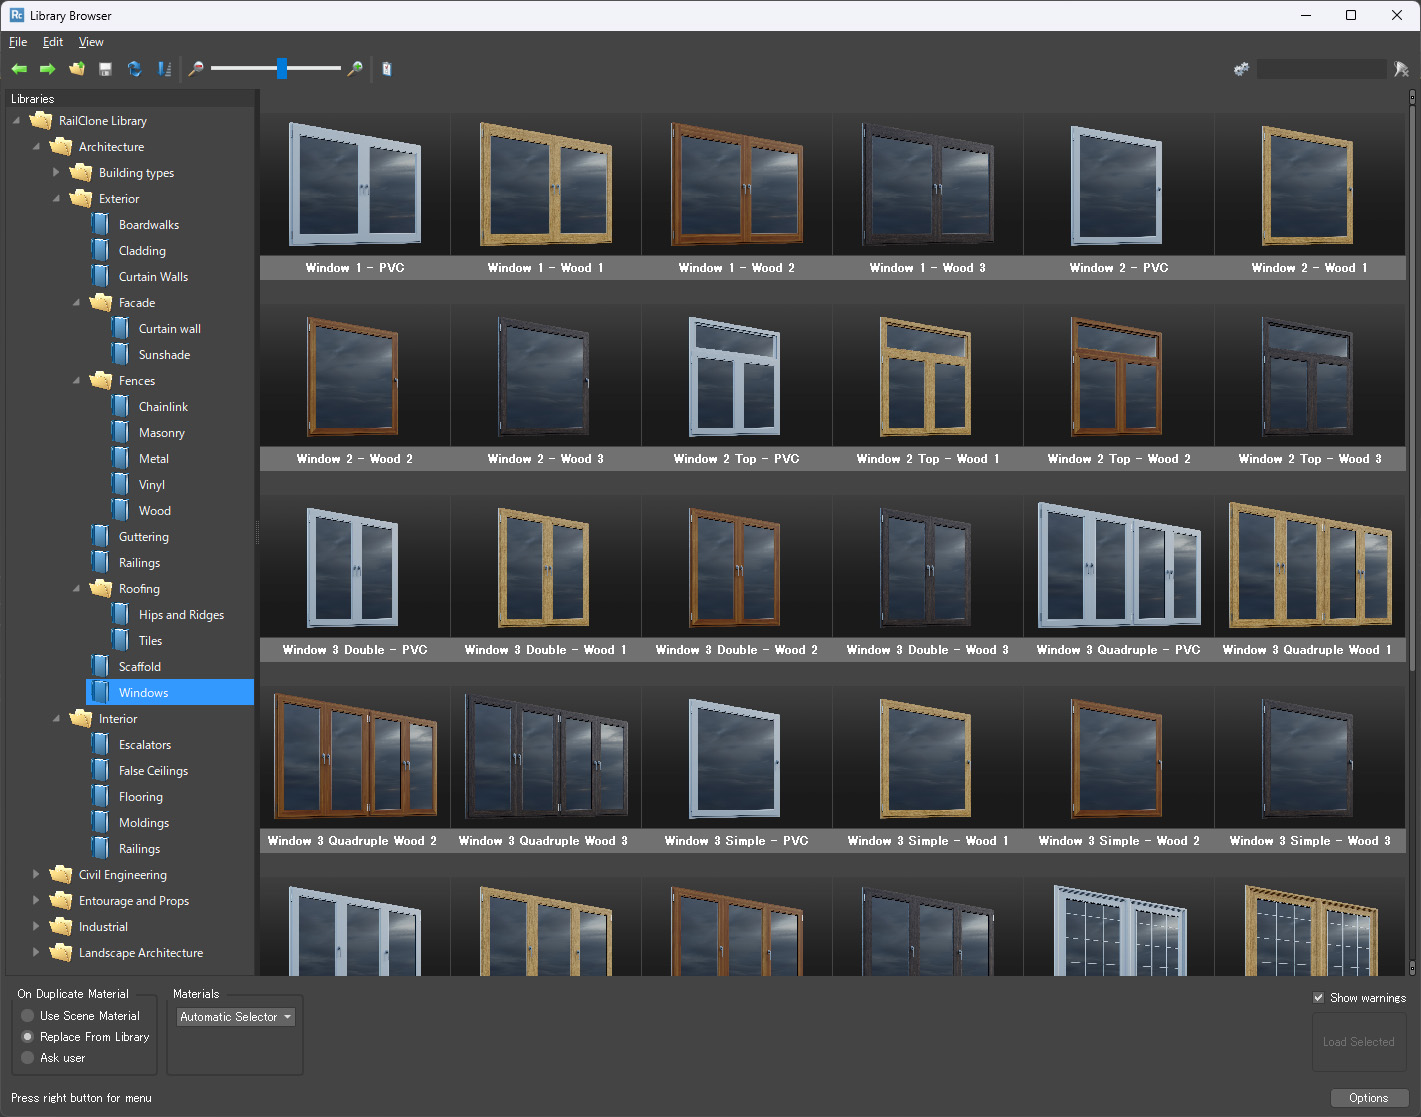Toggle the Show warnings checkbox
The width and height of the screenshot is (1421, 1117).
tap(1318, 998)
